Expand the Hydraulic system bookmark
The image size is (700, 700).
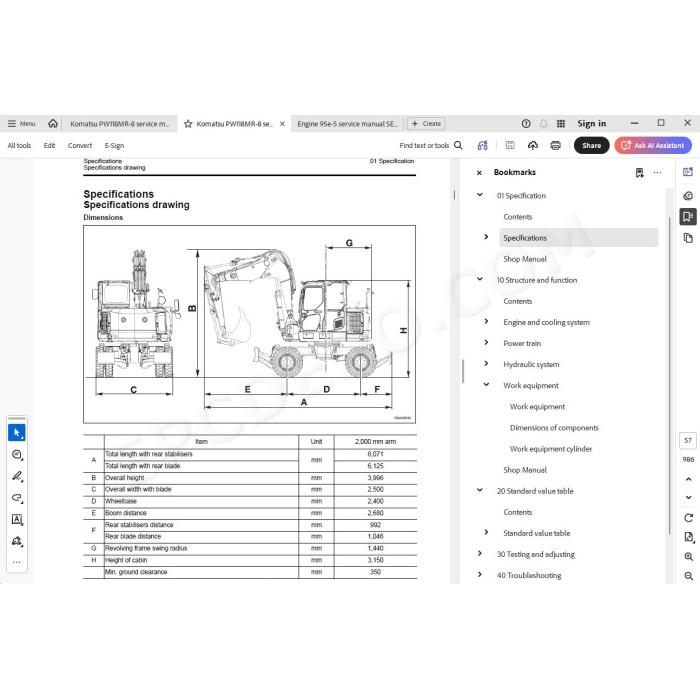(x=486, y=363)
